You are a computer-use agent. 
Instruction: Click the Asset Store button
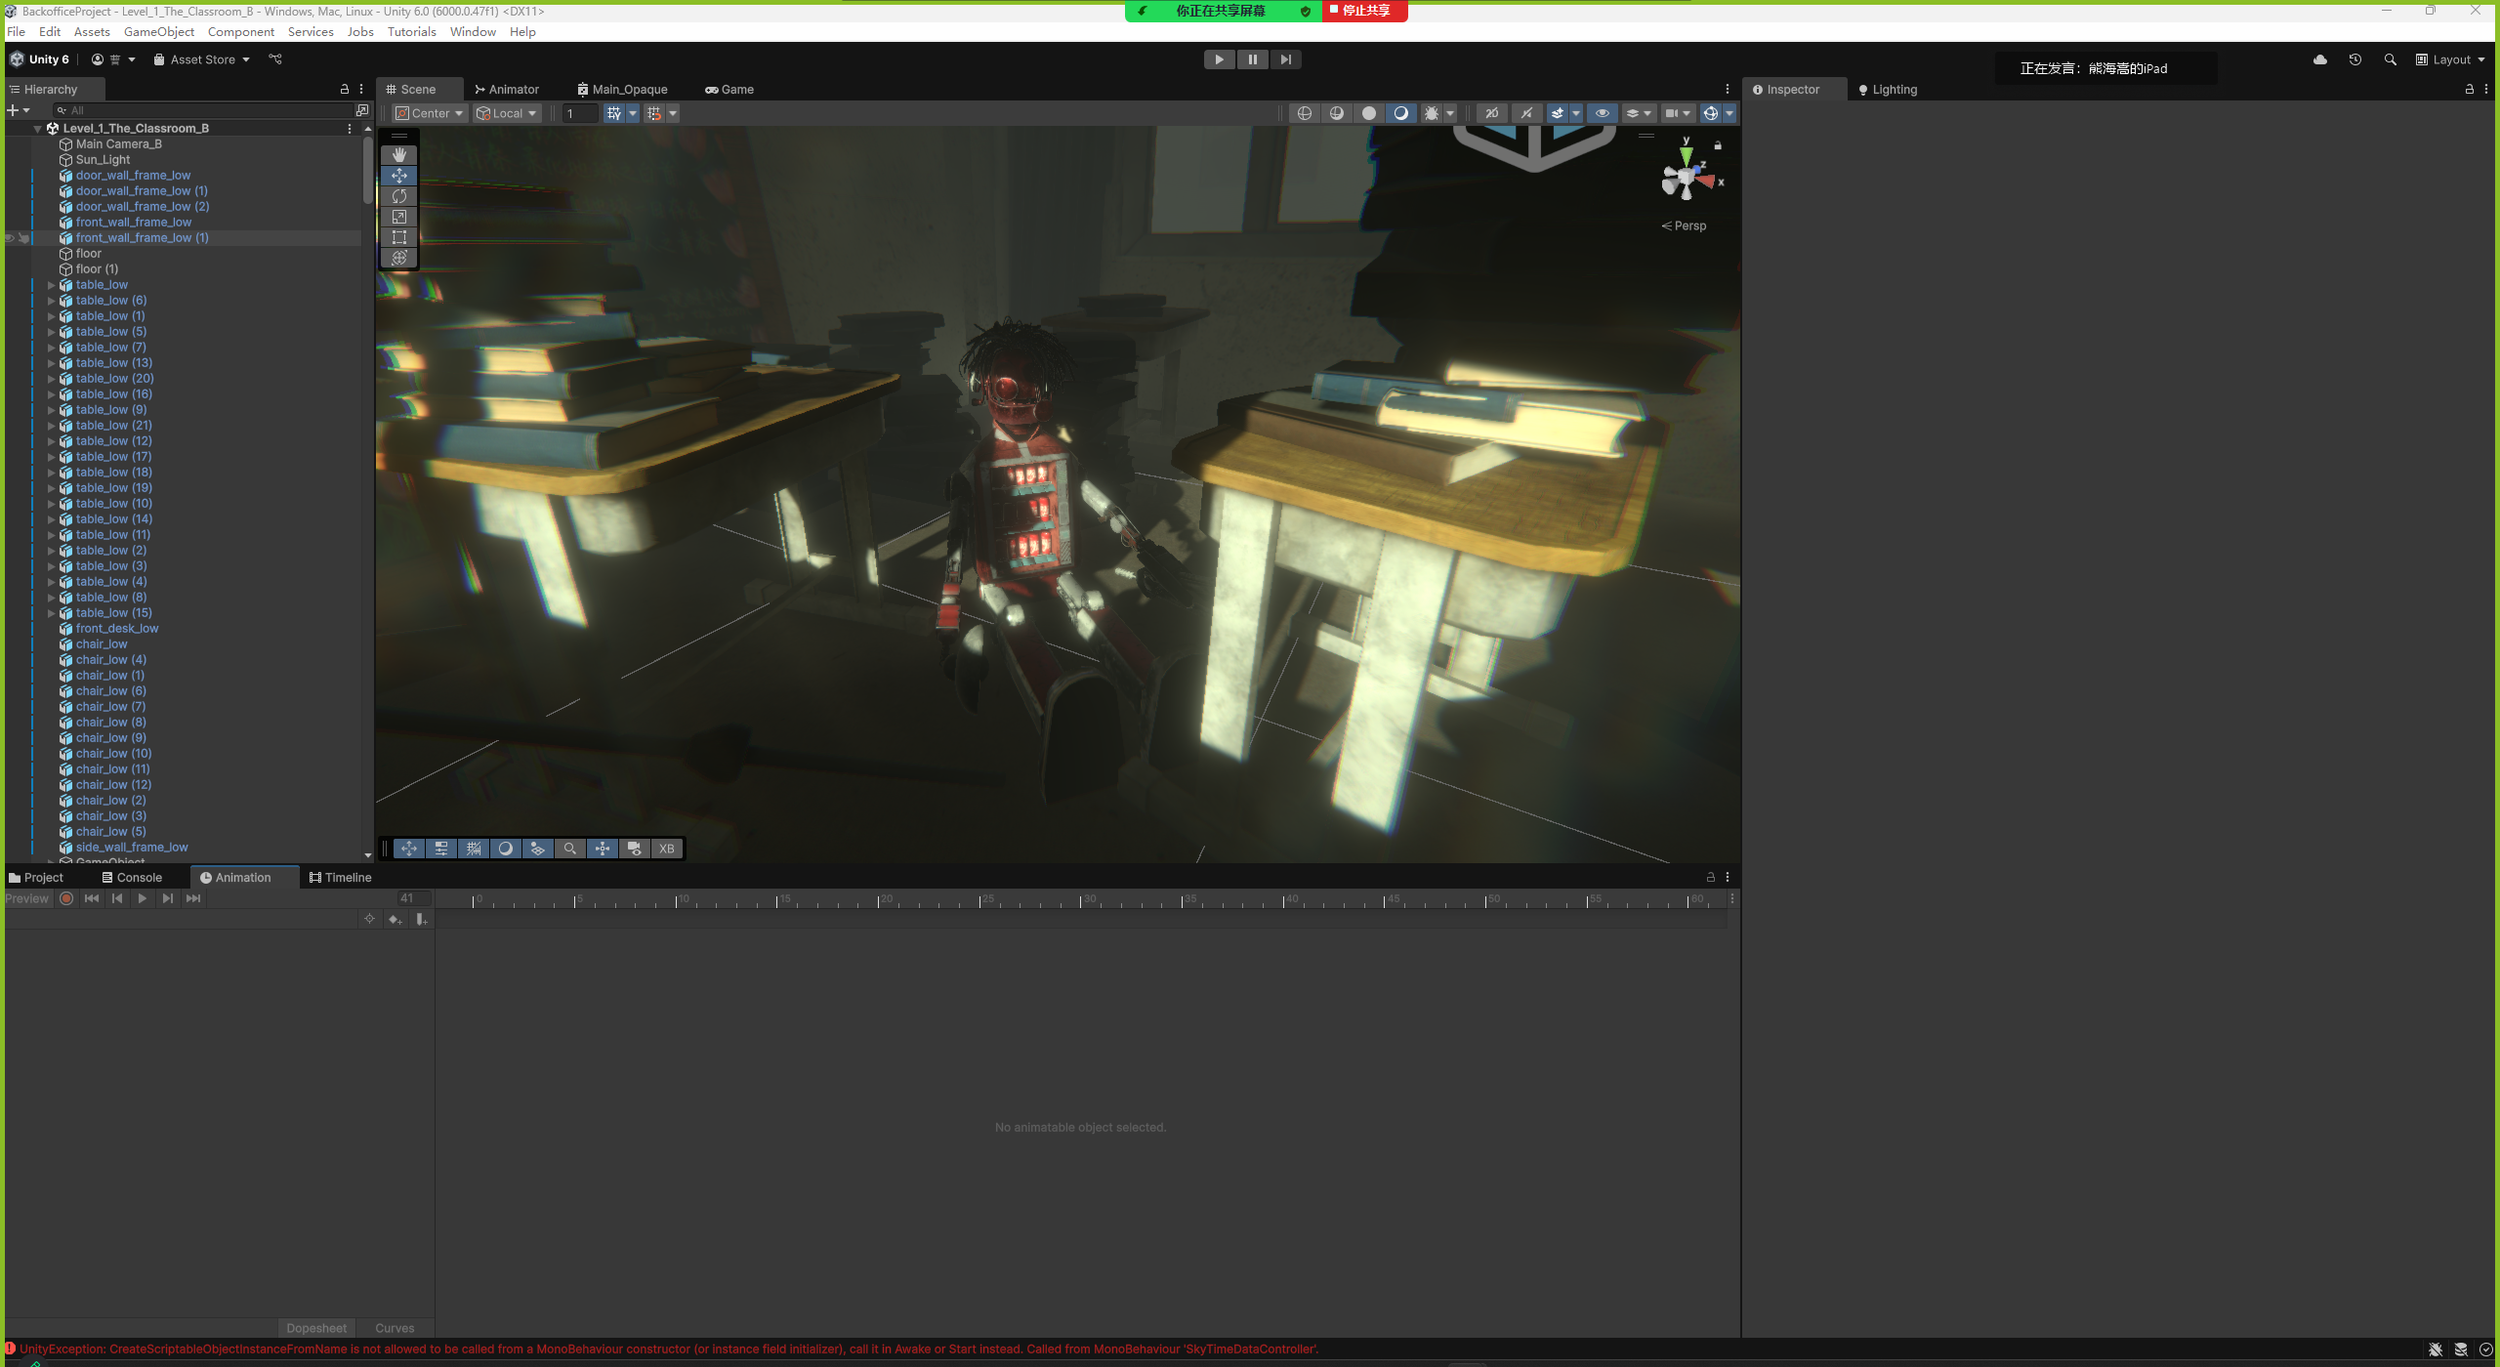click(201, 60)
